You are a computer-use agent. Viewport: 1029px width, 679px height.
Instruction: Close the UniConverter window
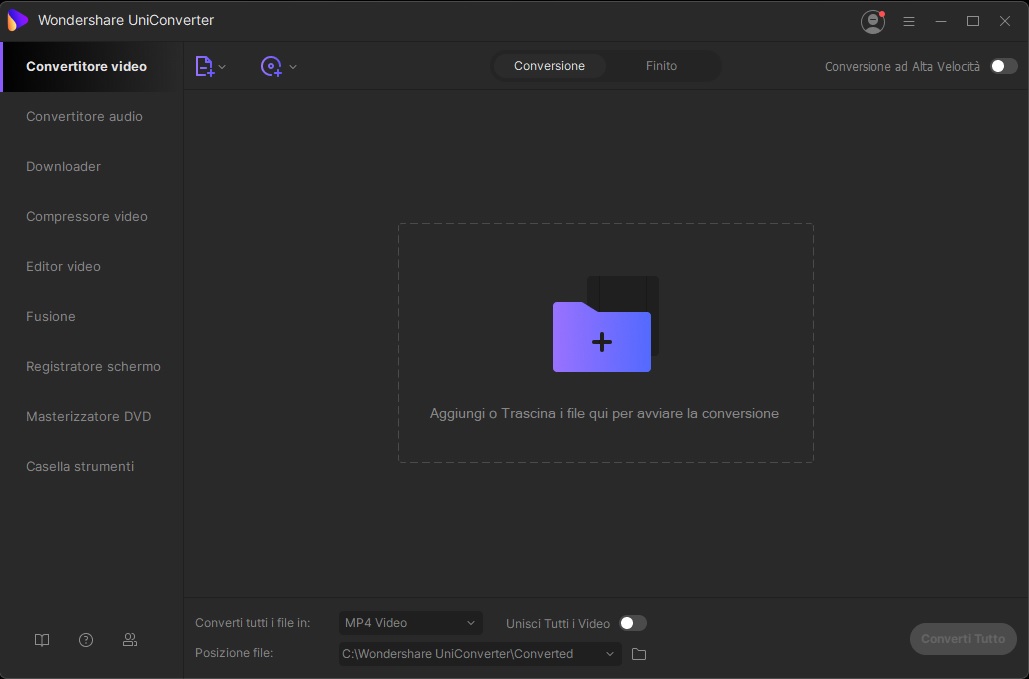click(1005, 22)
